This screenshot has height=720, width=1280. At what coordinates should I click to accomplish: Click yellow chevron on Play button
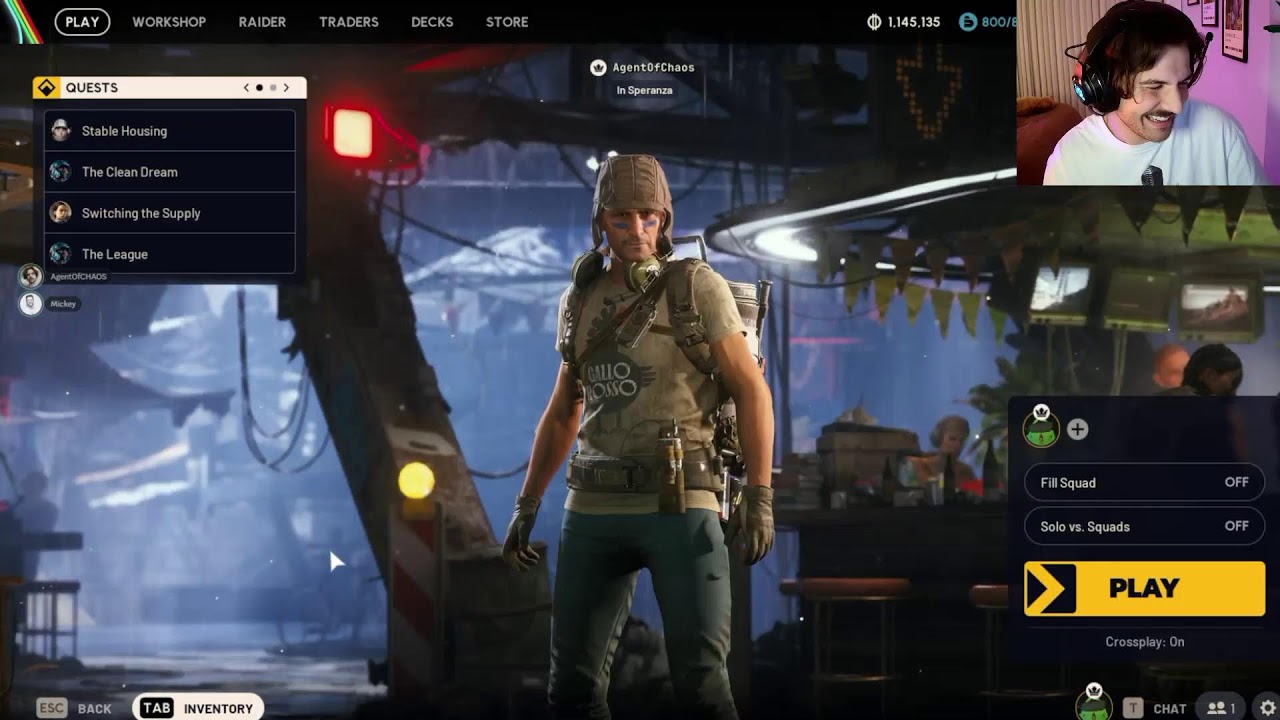coord(1050,588)
